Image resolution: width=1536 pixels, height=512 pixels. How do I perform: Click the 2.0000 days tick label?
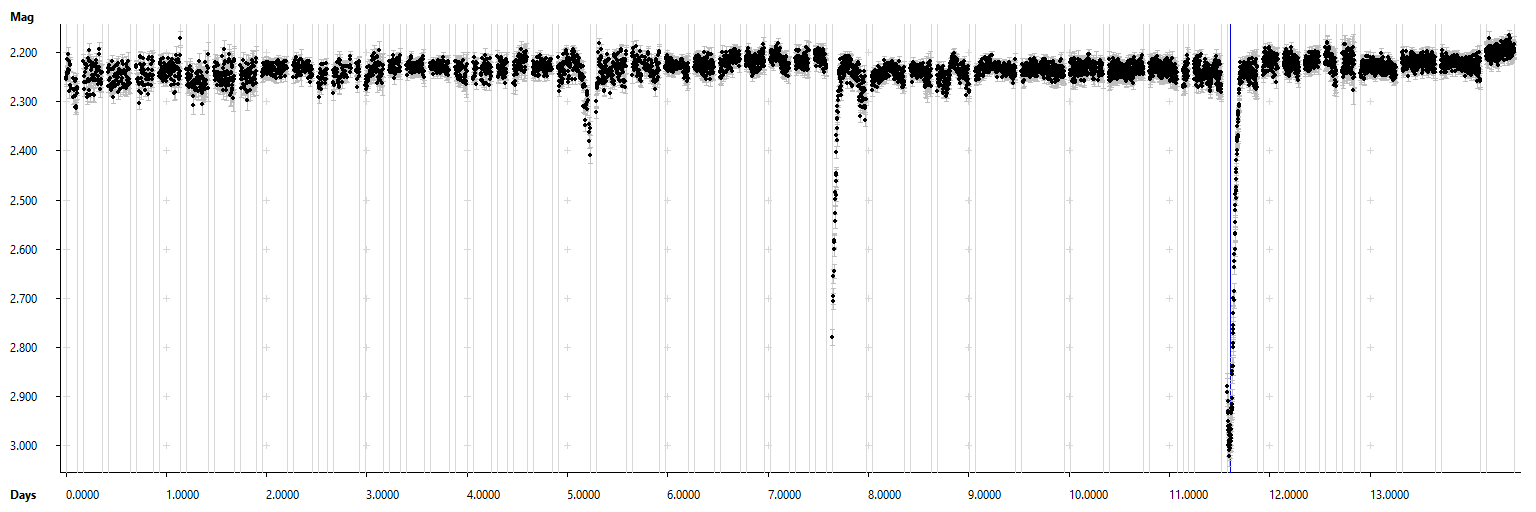click(281, 495)
